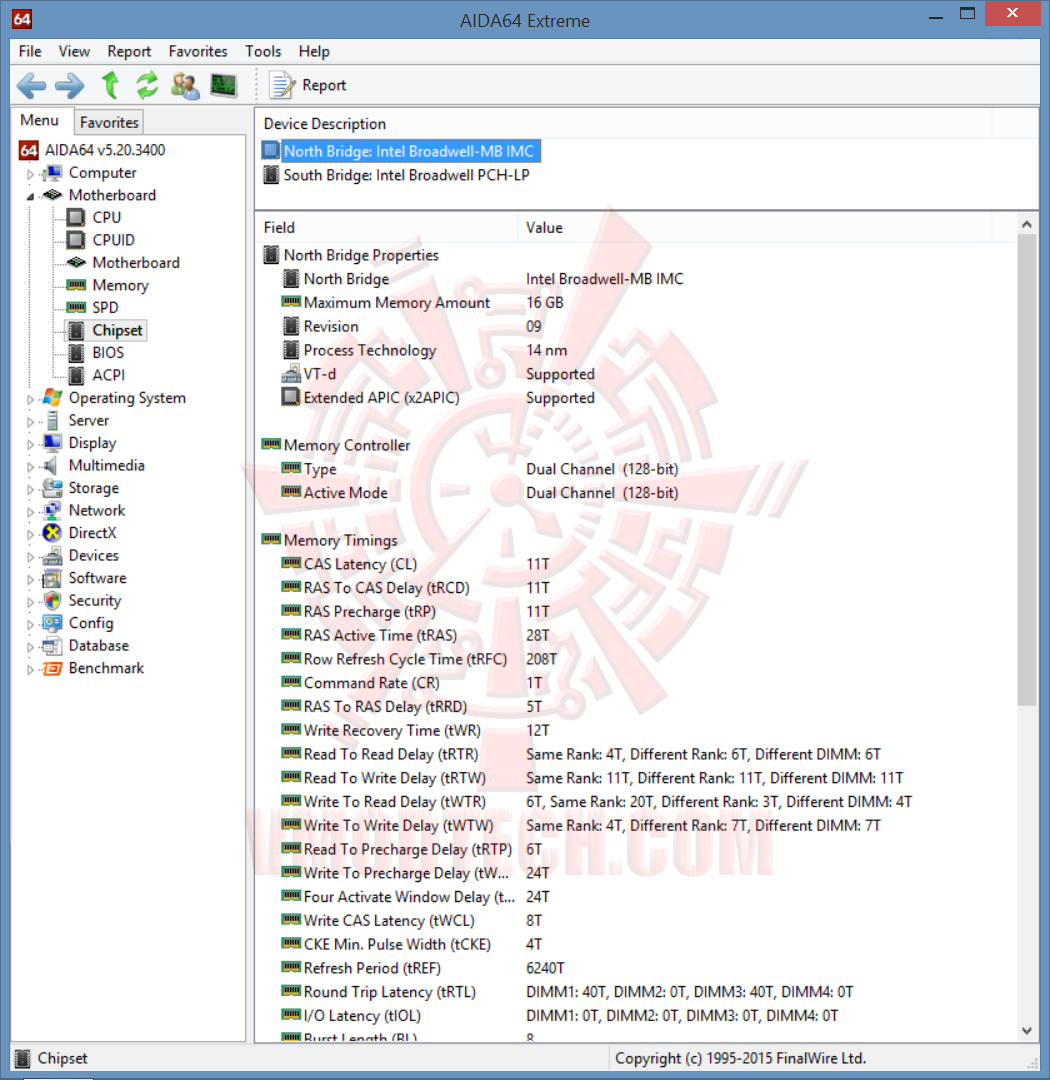The height and width of the screenshot is (1080, 1050).
Task: Click the green Up arrow toolbar icon
Action: pos(110,85)
